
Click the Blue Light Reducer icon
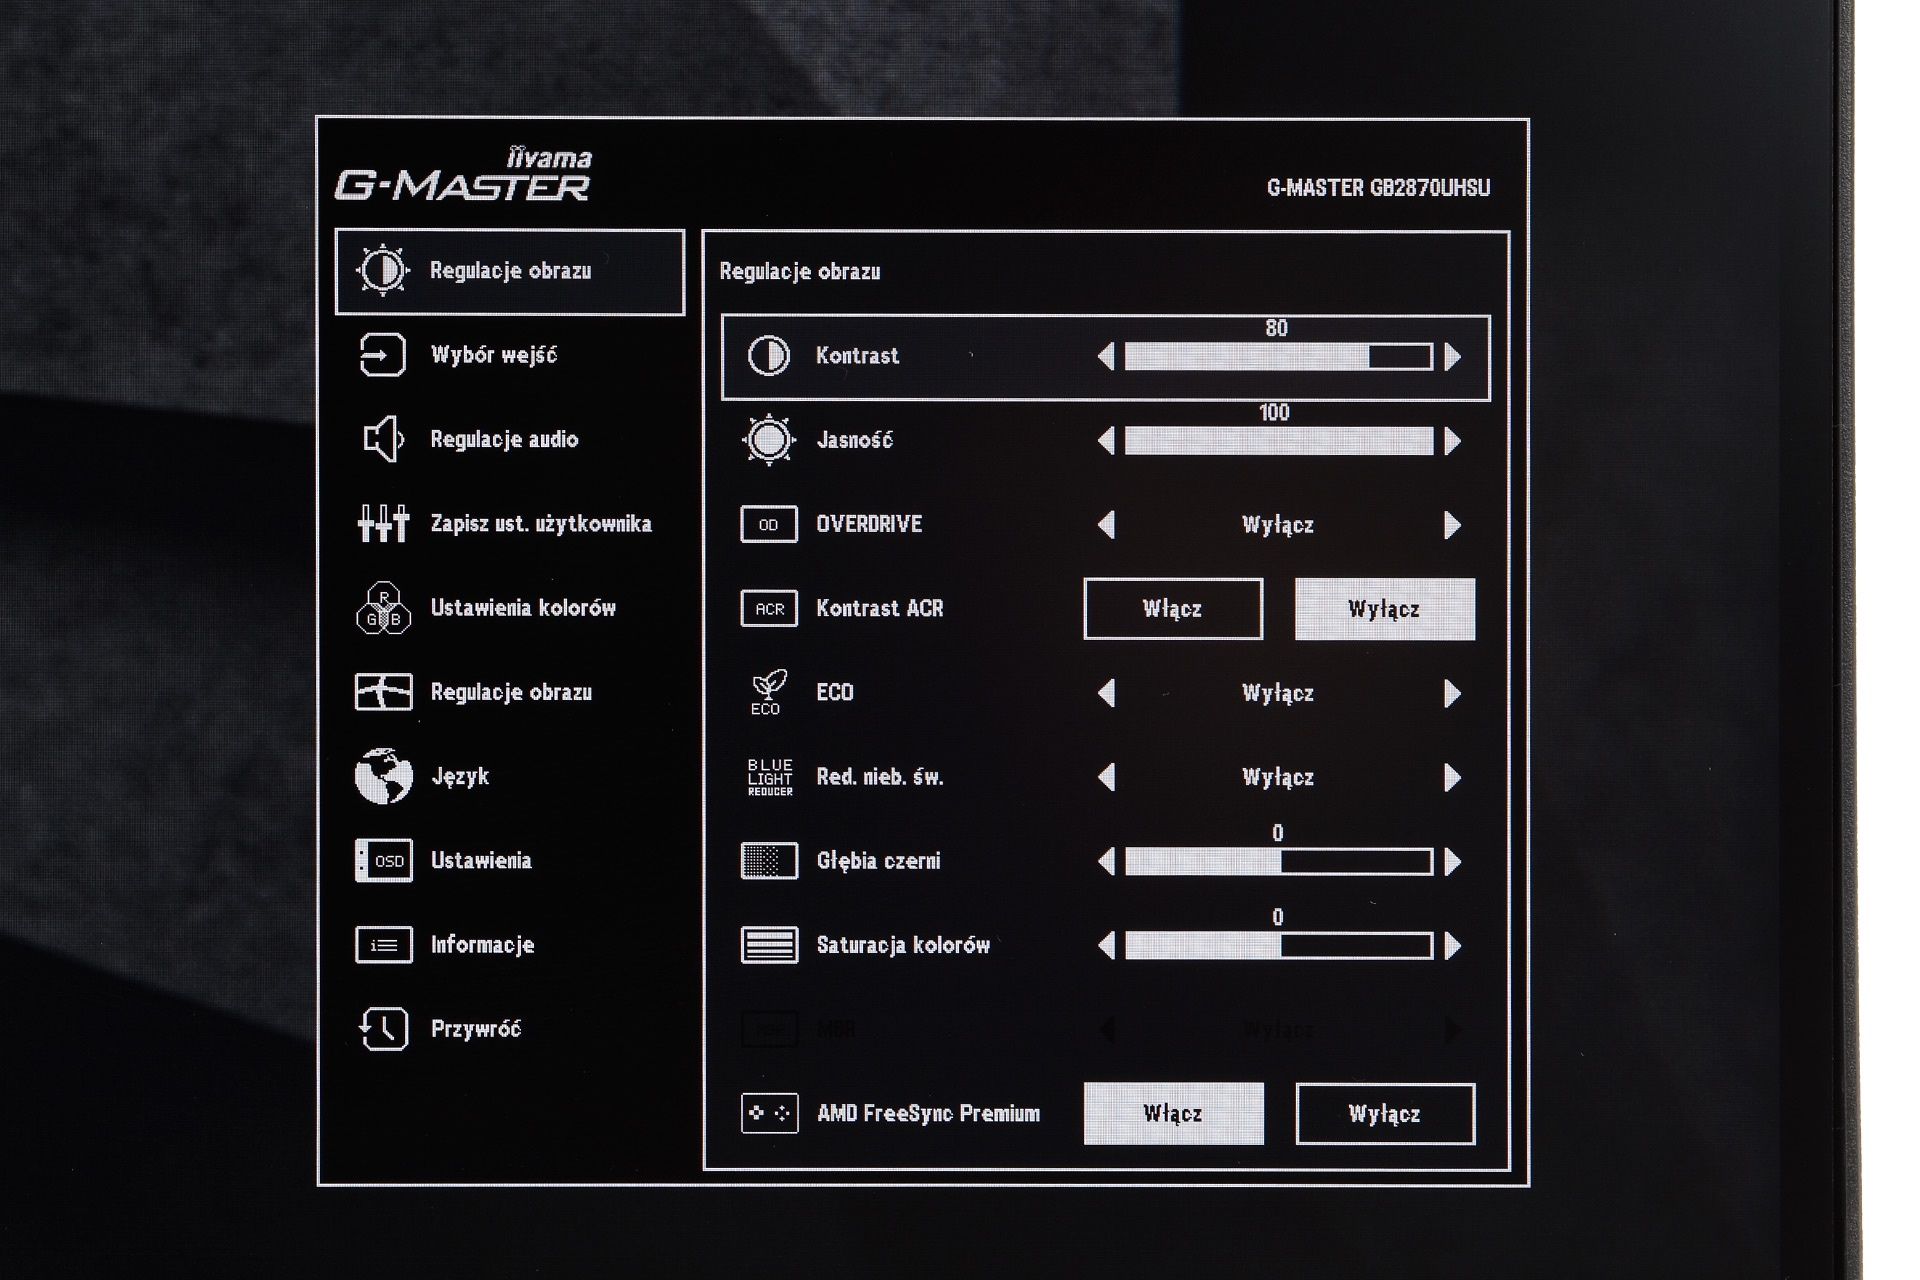tap(769, 777)
